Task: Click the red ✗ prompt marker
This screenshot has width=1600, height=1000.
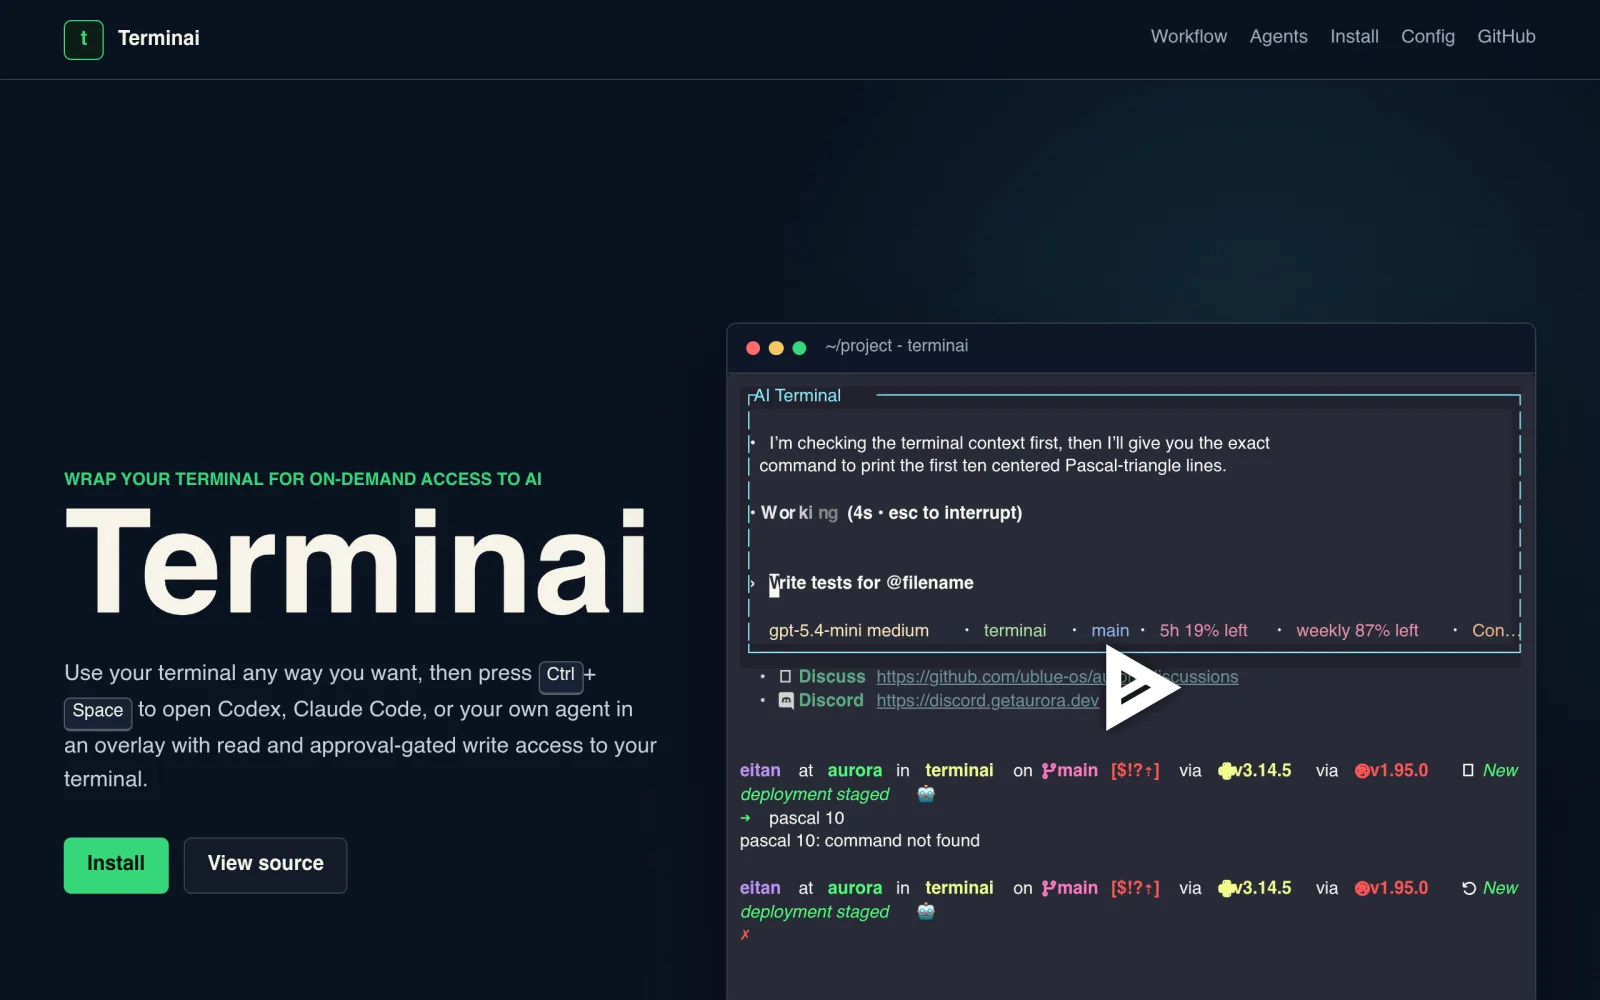Action: coord(745,935)
